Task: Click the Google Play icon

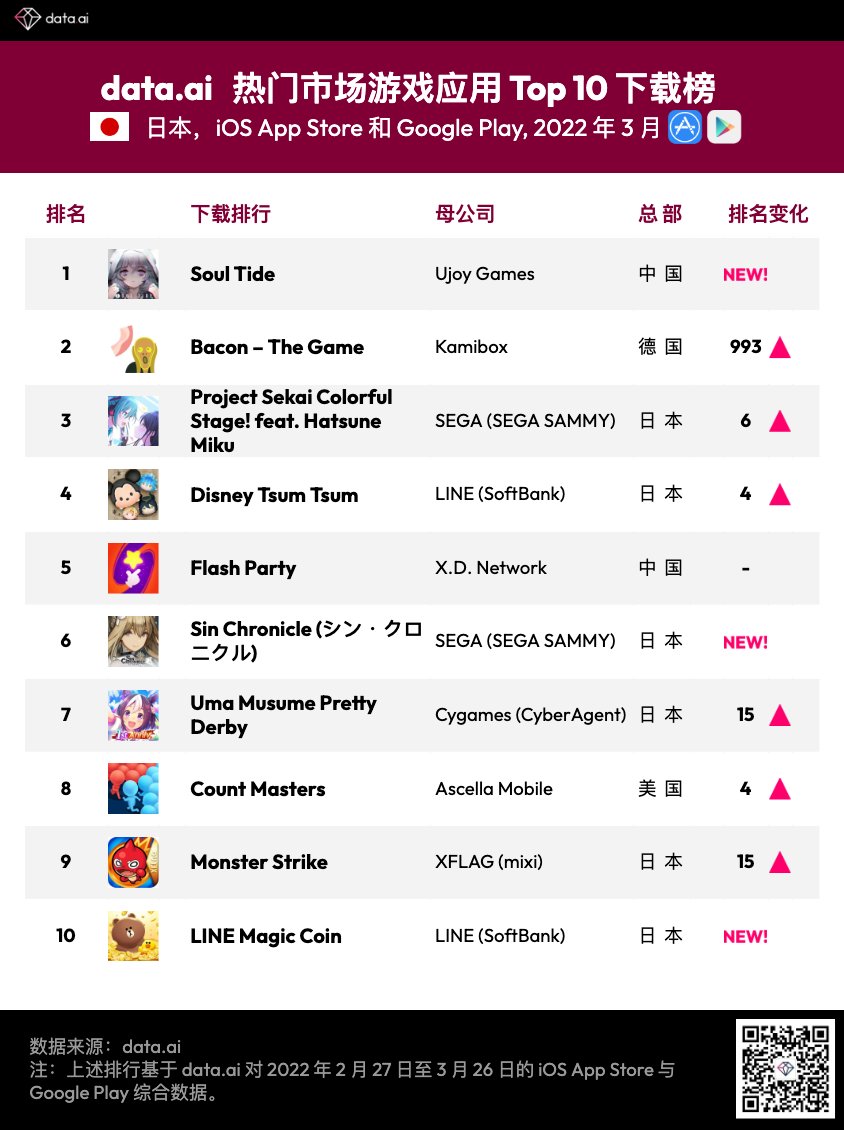Action: click(x=724, y=127)
